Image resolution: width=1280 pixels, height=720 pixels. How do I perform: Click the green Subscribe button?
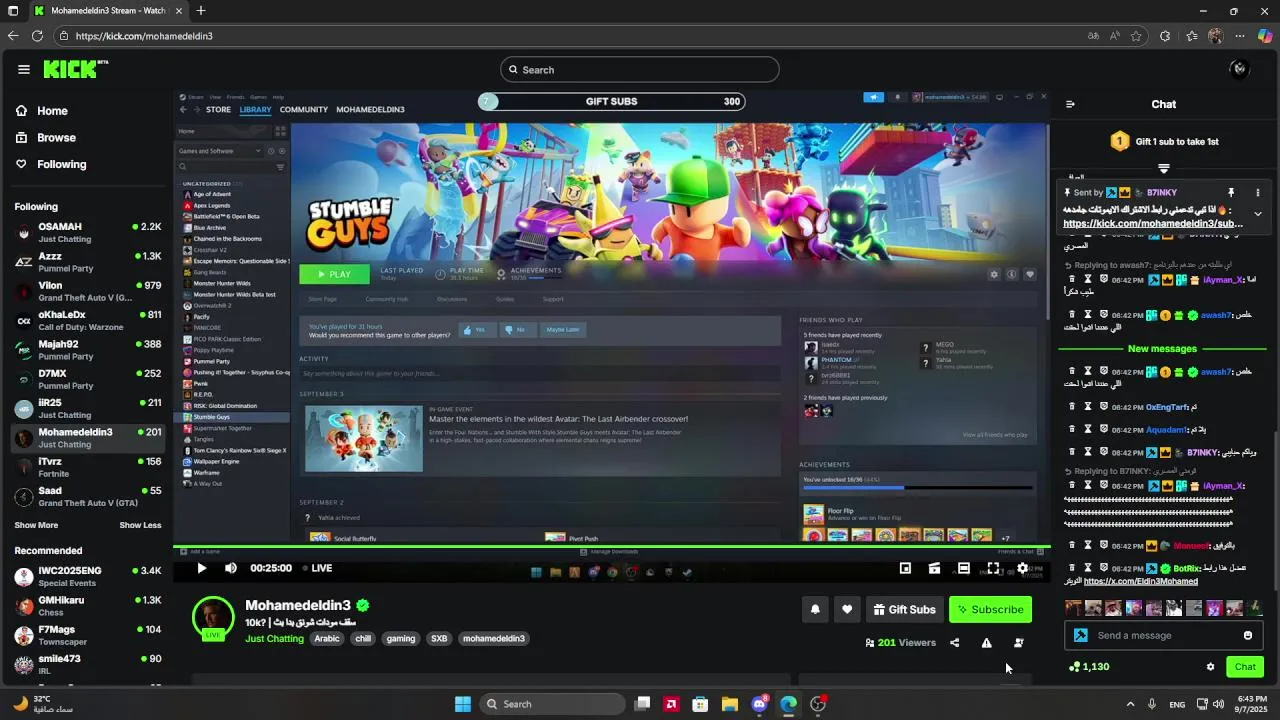pyautogui.click(x=990, y=609)
